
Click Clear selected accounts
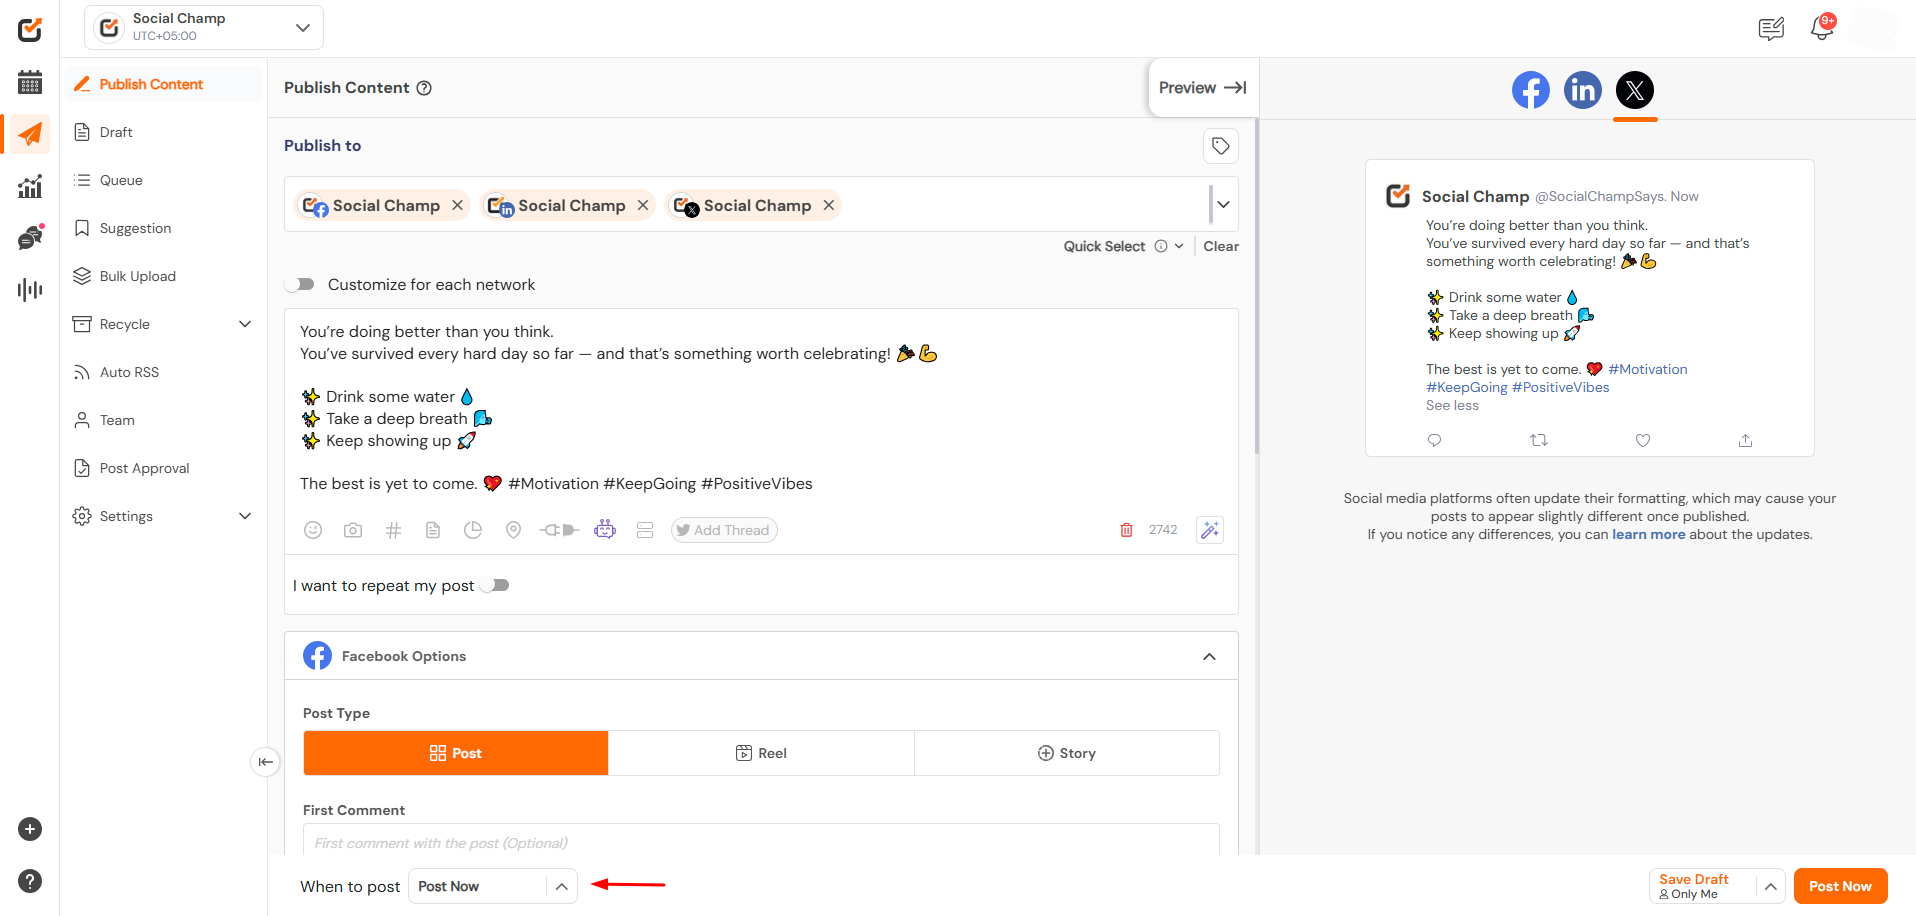point(1221,246)
